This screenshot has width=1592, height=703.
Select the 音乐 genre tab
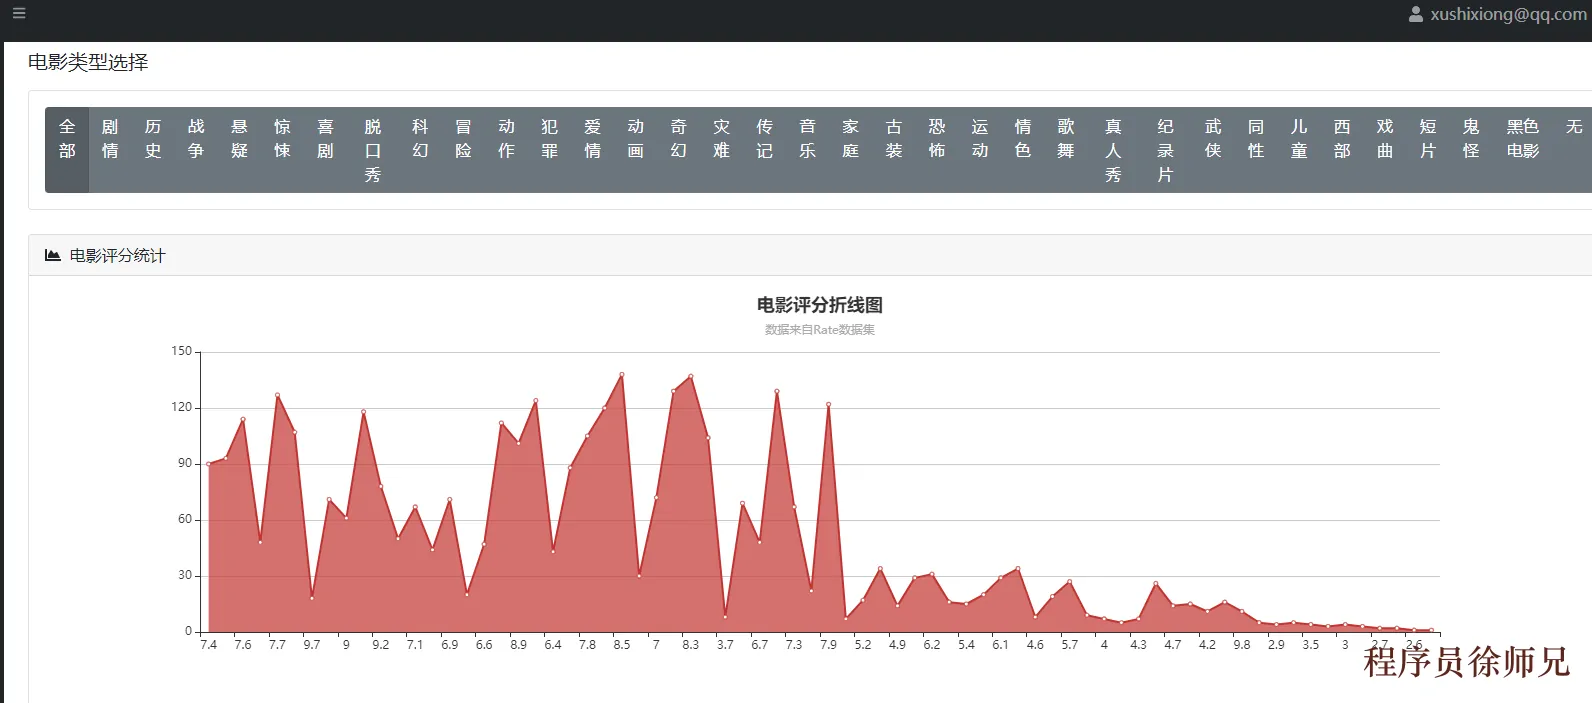(x=807, y=150)
